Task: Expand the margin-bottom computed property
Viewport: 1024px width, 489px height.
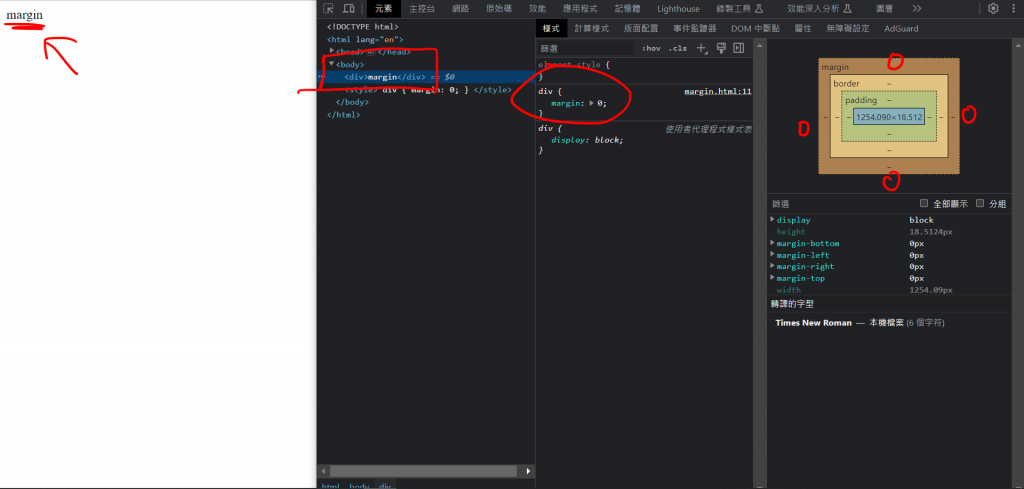Action: [773, 243]
